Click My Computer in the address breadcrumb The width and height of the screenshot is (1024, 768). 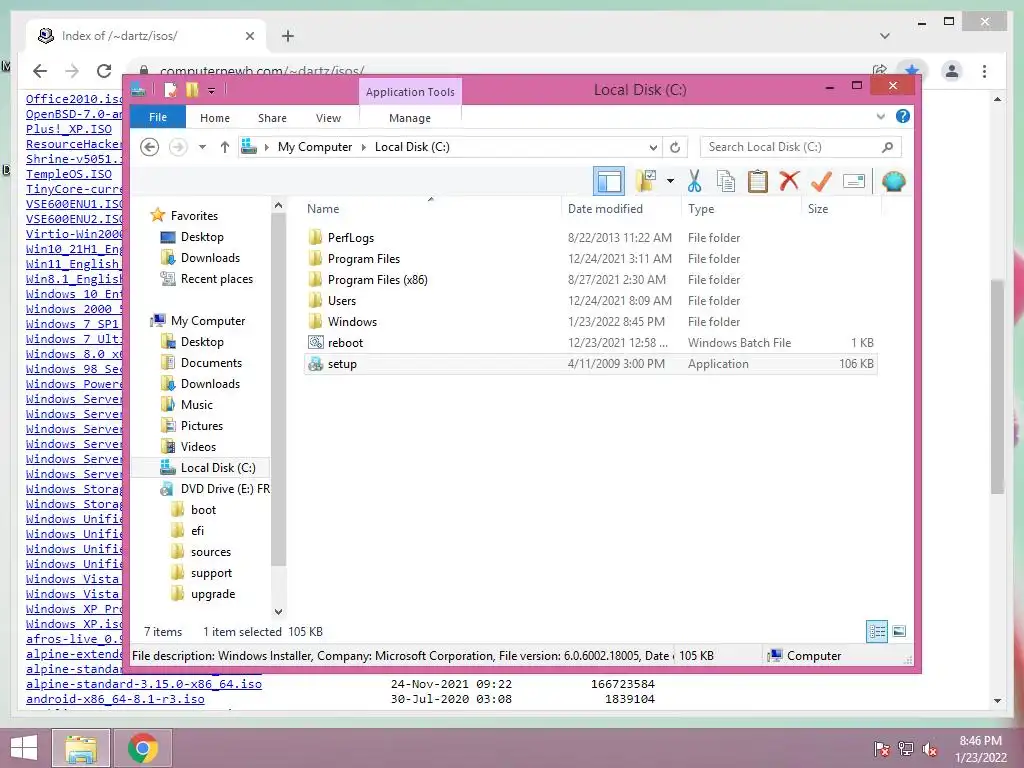click(315, 147)
